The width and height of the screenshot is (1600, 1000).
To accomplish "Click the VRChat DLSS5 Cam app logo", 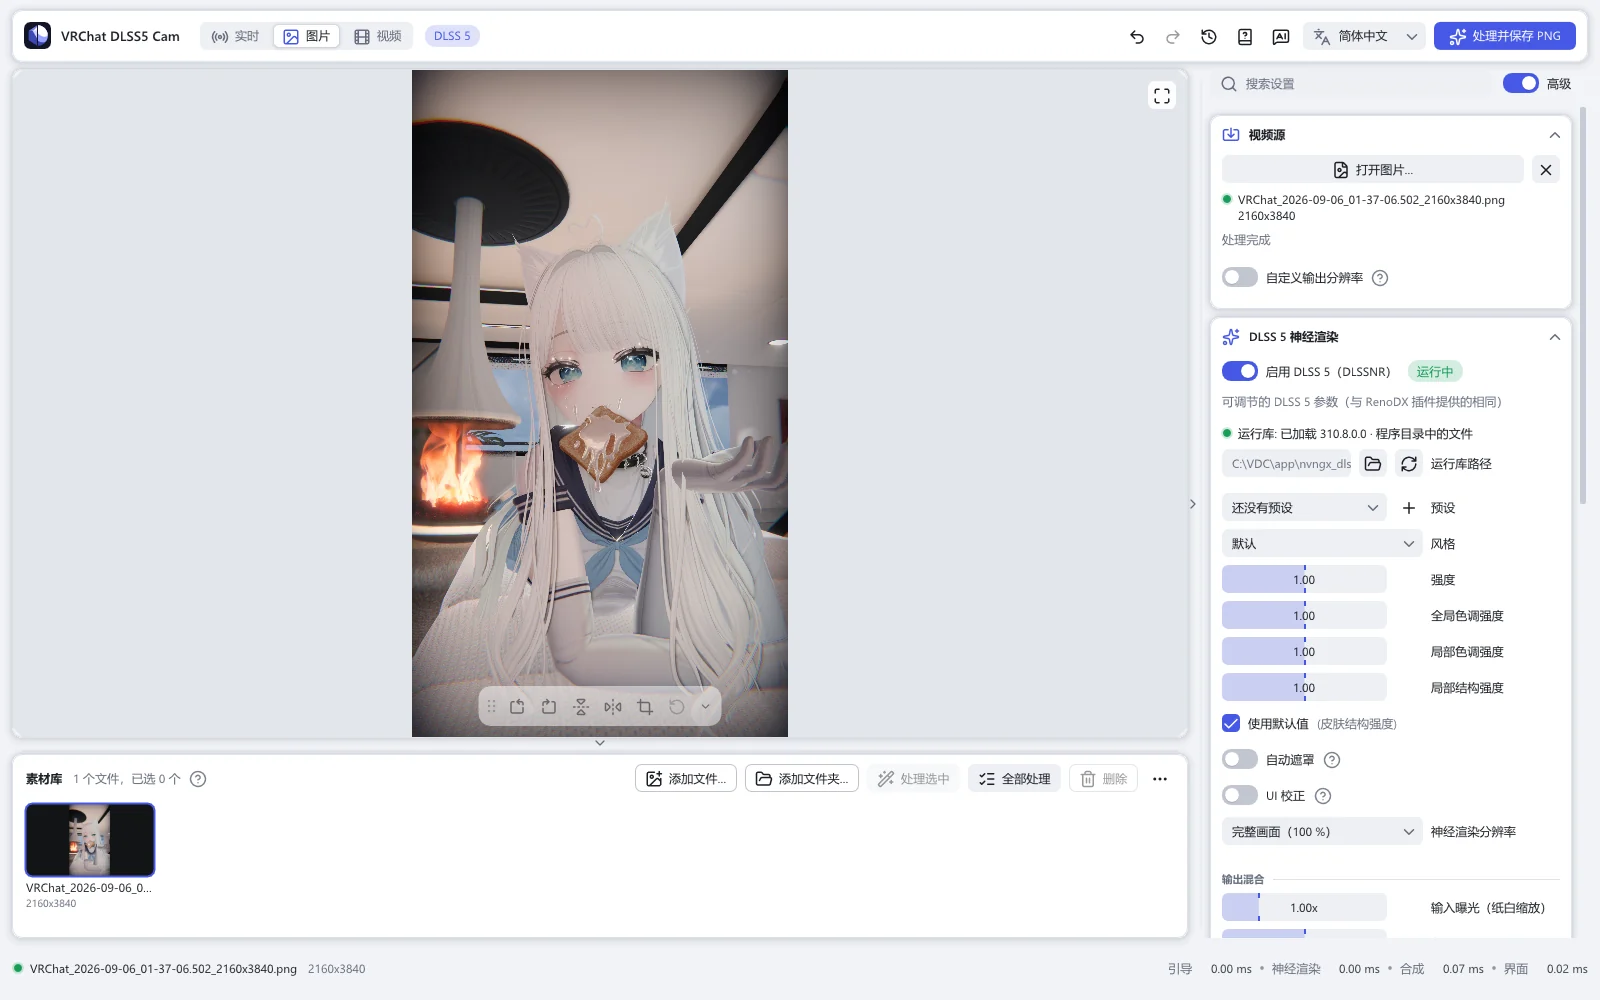I will click(x=38, y=36).
